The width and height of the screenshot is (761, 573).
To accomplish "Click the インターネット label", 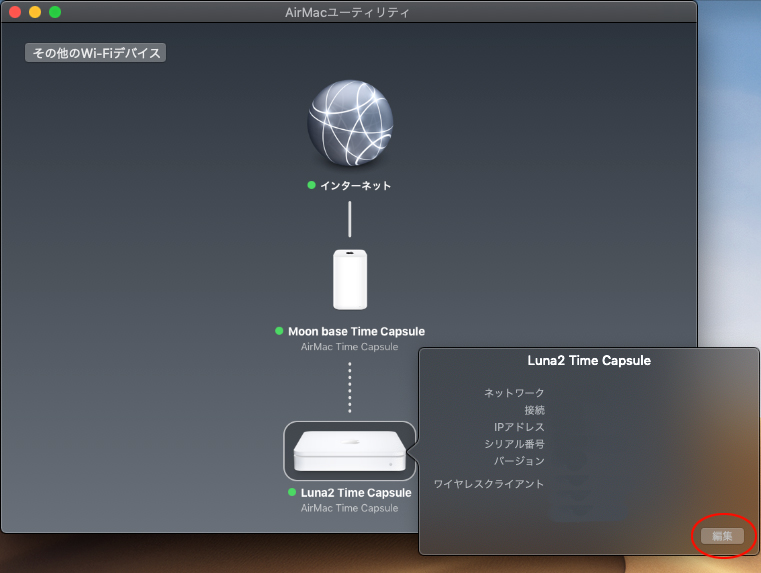I will coord(355,186).
